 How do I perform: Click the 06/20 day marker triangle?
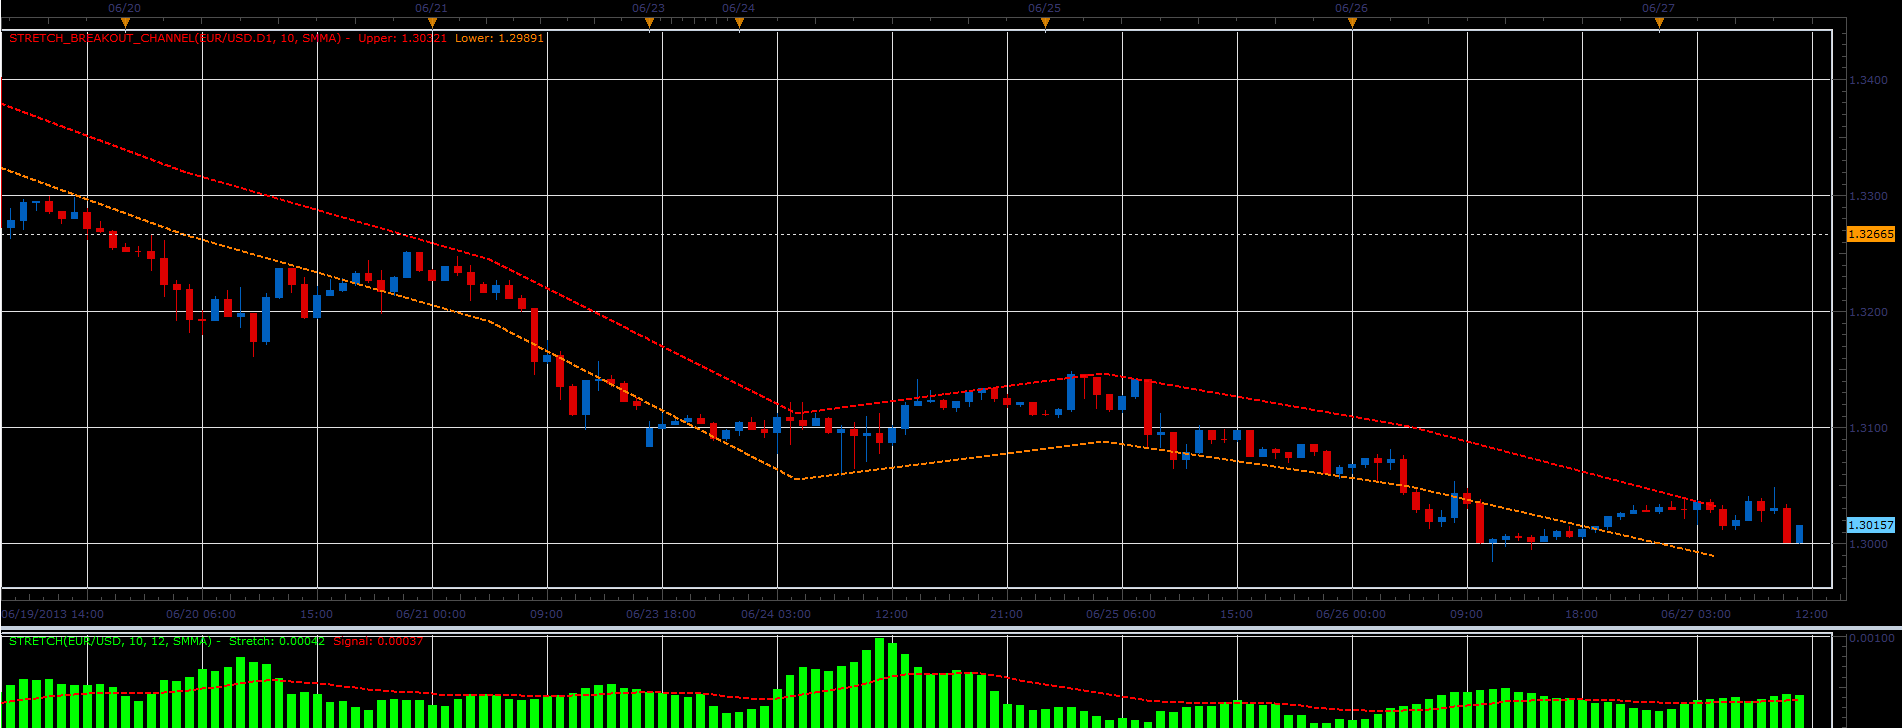(x=125, y=22)
